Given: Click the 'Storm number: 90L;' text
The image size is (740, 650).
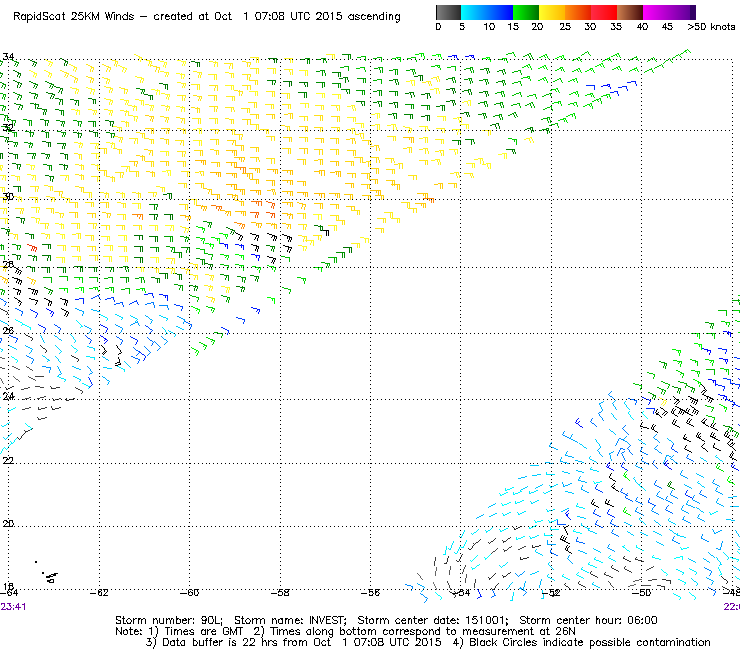Looking at the screenshot, I should tap(169, 620).
